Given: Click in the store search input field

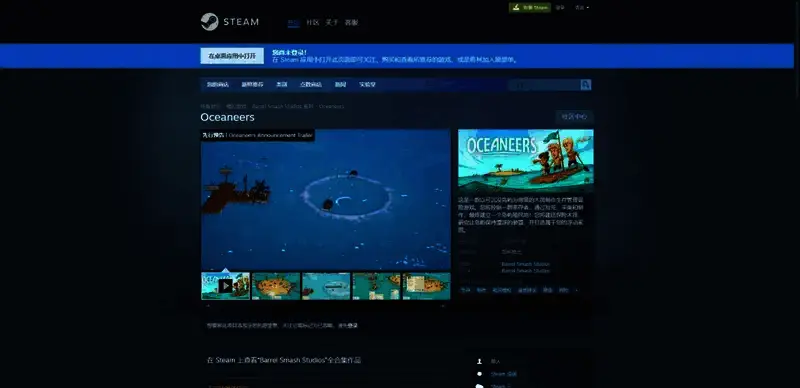Looking at the screenshot, I should click(x=544, y=85).
